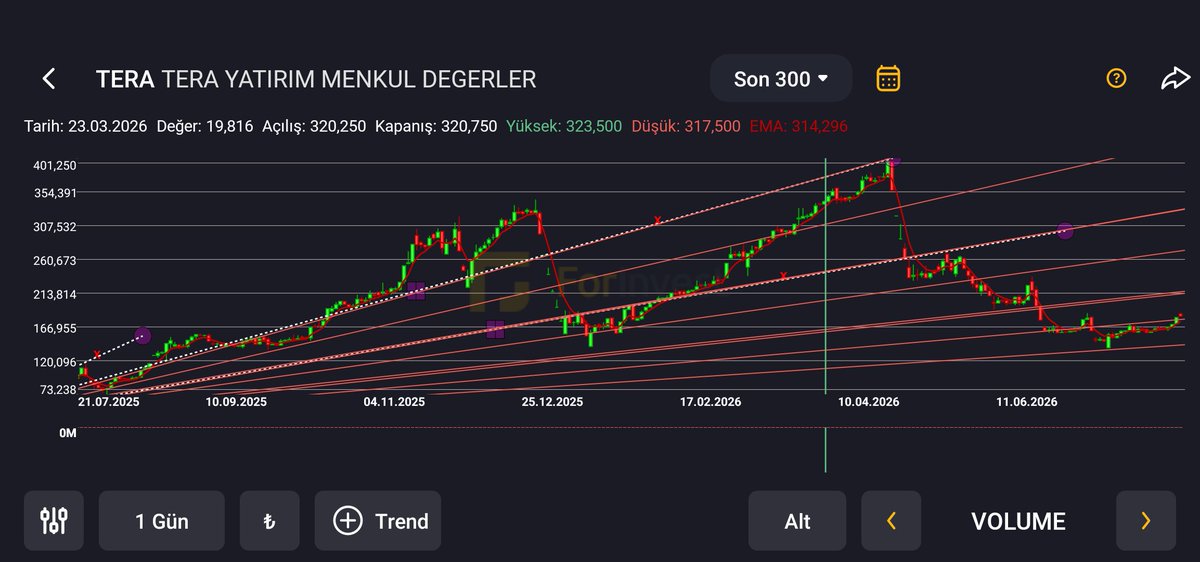Viewport: 1200px width, 562px height.
Task: Go to next indicator with right chevron
Action: (1146, 520)
